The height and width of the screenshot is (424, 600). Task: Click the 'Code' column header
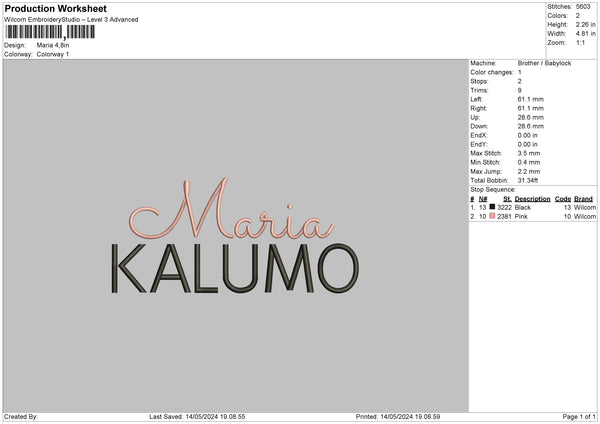pyautogui.click(x=563, y=199)
